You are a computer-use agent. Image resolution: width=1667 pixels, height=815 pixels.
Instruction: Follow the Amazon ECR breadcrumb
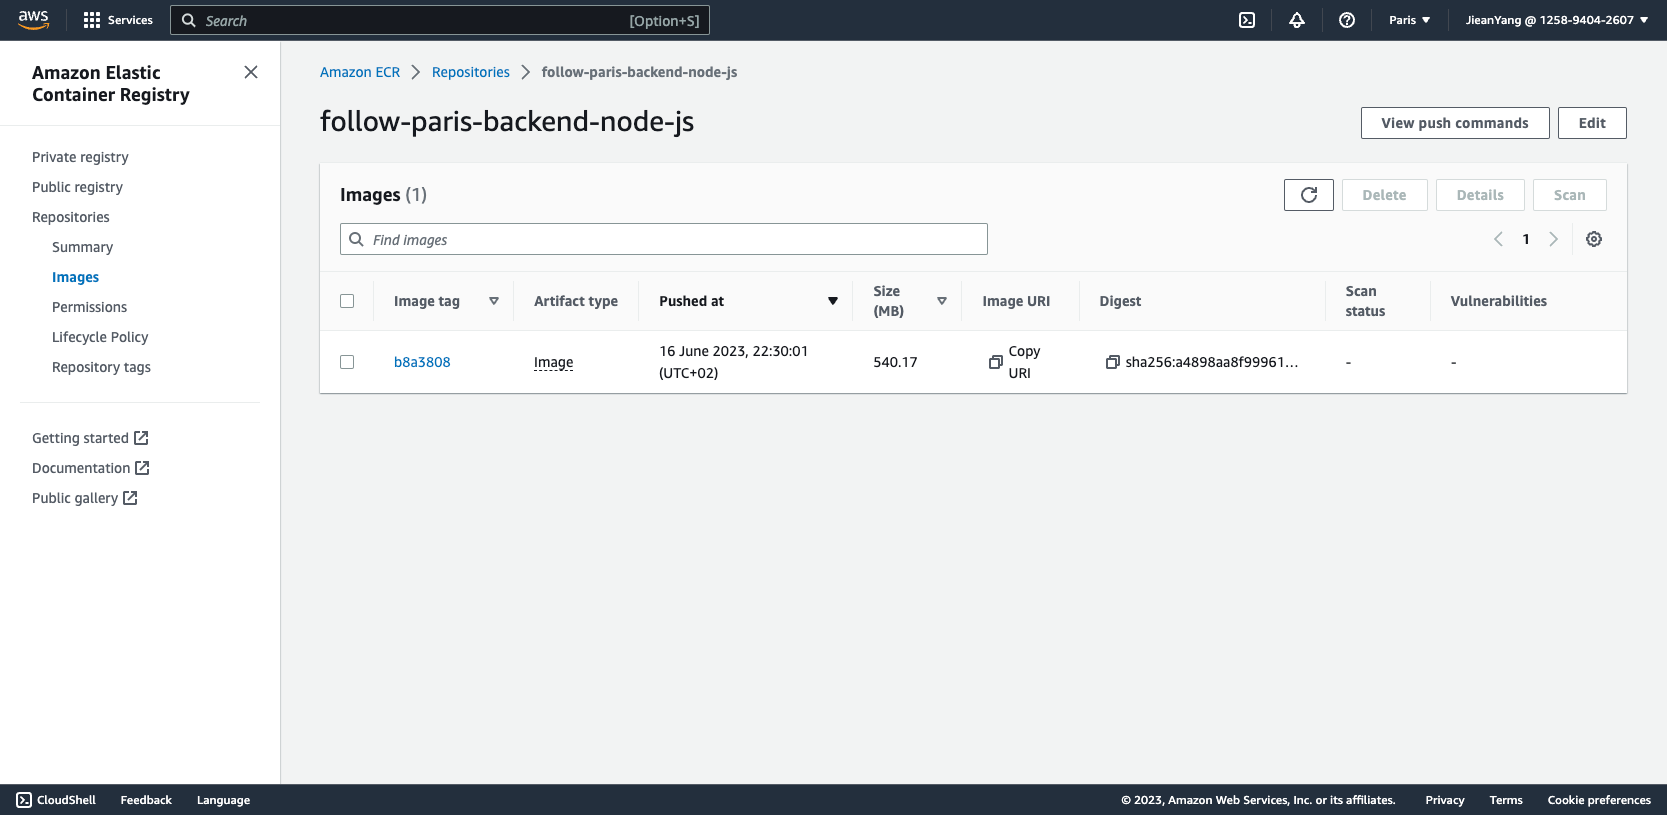pyautogui.click(x=360, y=72)
